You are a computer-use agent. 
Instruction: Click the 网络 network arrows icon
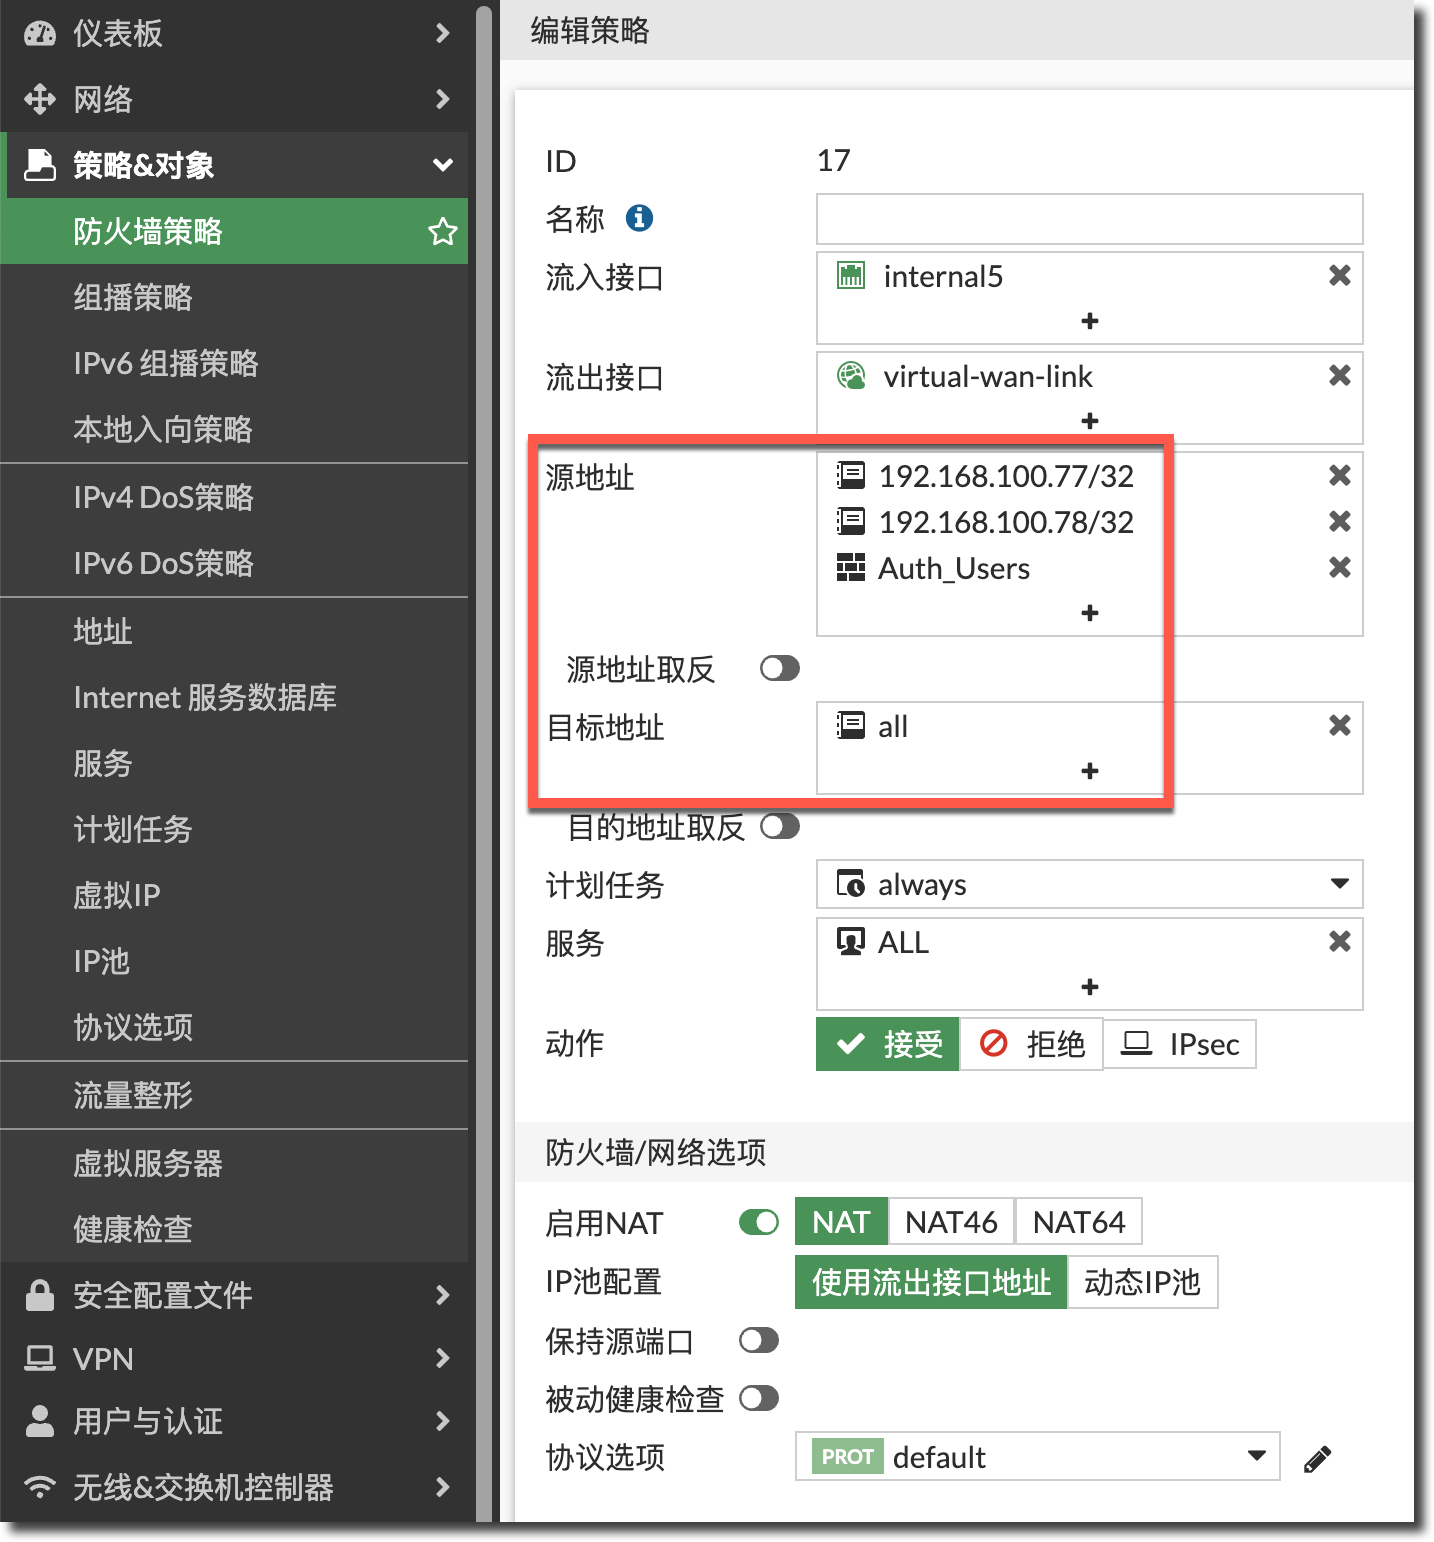40,99
